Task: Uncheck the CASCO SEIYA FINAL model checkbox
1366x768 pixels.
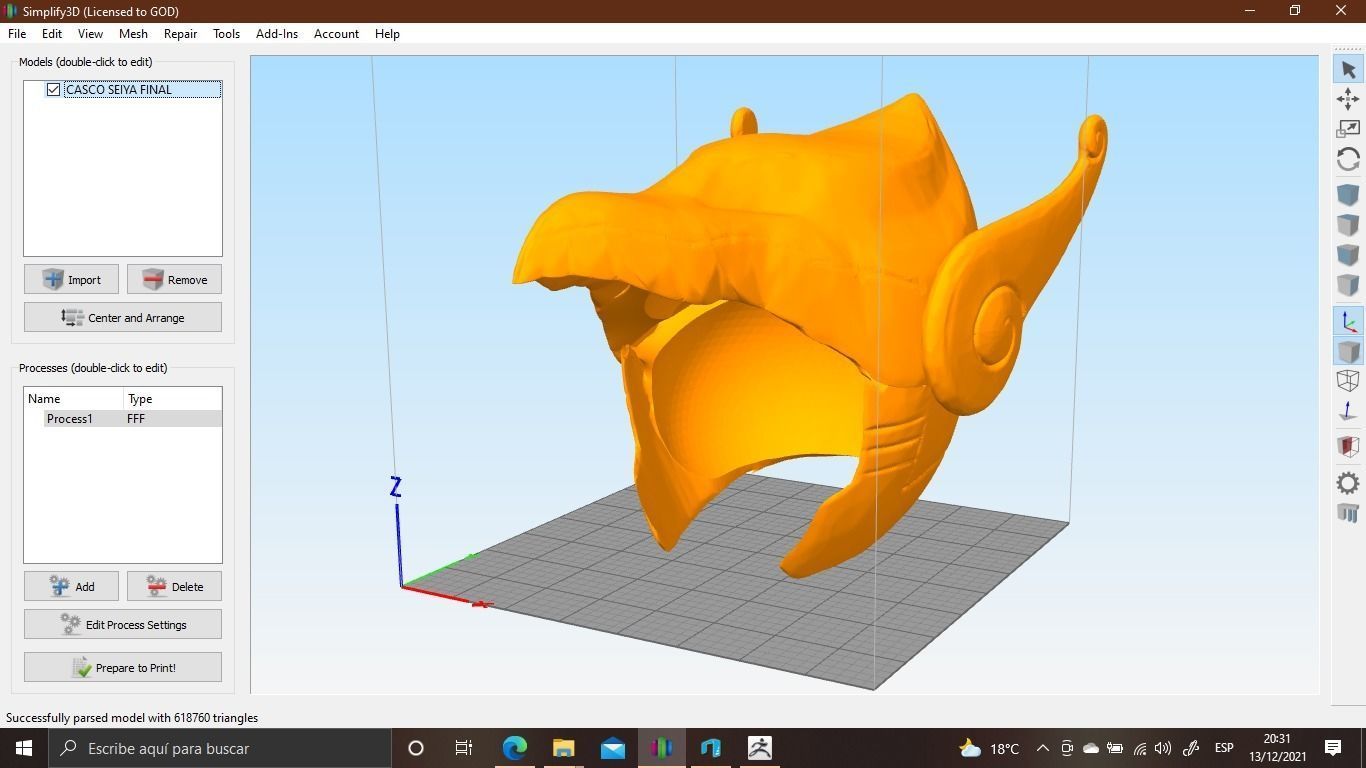Action: coord(53,90)
